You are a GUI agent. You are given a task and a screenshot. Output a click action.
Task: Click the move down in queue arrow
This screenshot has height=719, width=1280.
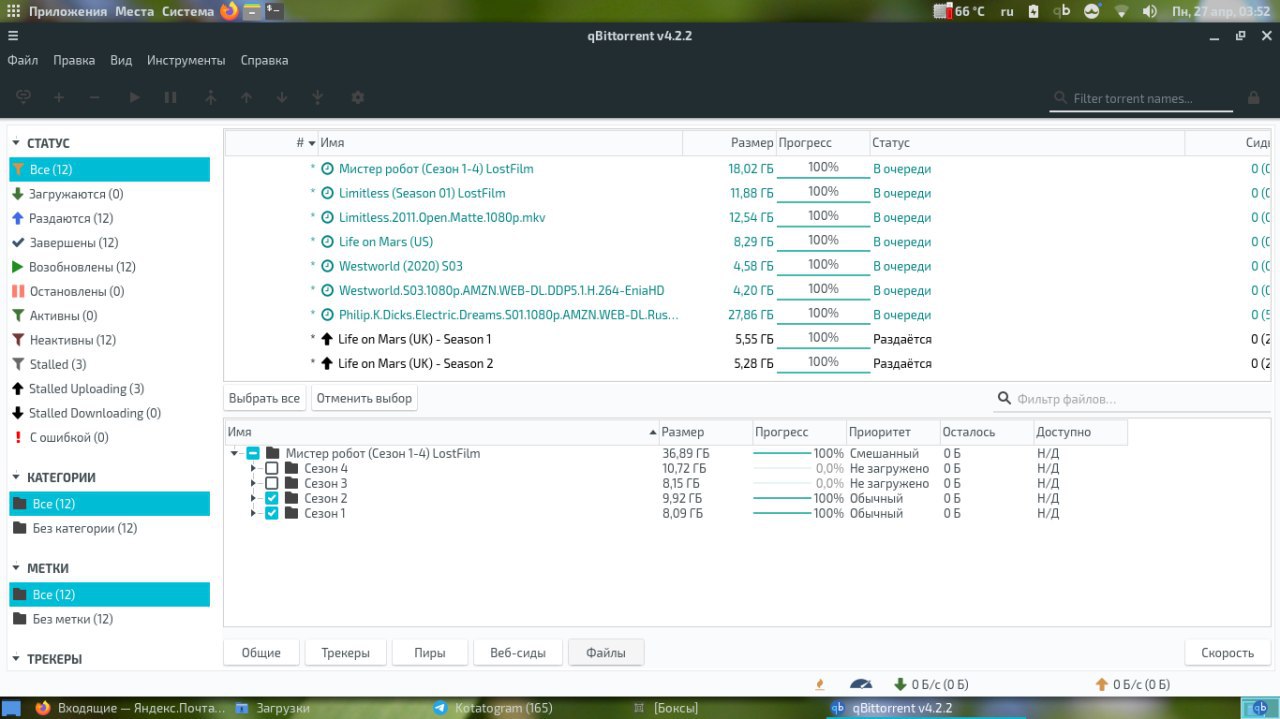[282, 98]
